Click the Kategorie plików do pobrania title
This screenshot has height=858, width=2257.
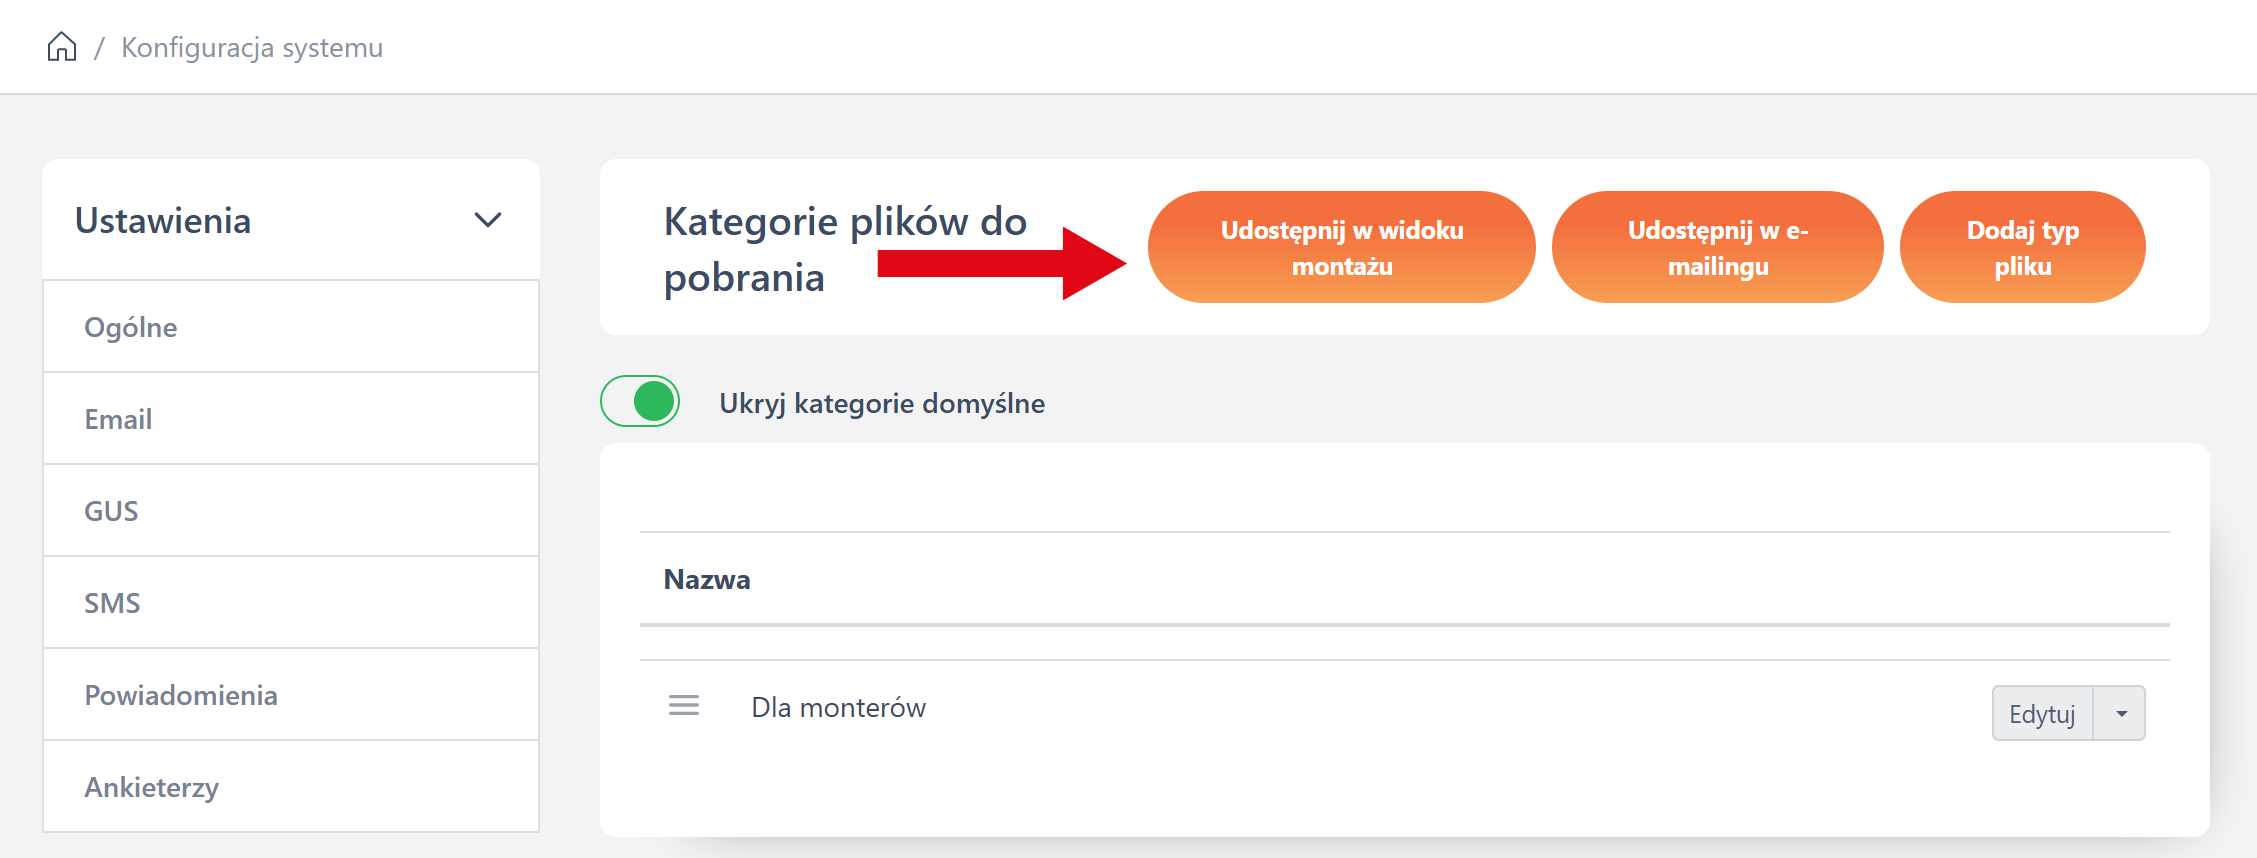845,249
